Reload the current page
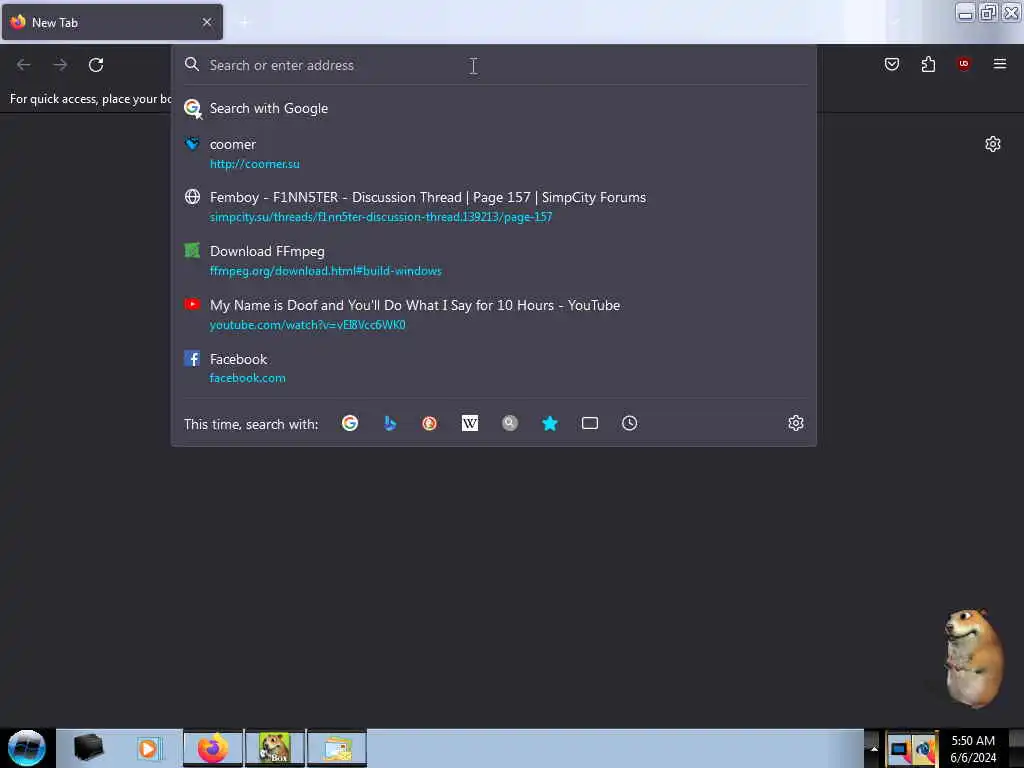The height and width of the screenshot is (768, 1024). 96,65
